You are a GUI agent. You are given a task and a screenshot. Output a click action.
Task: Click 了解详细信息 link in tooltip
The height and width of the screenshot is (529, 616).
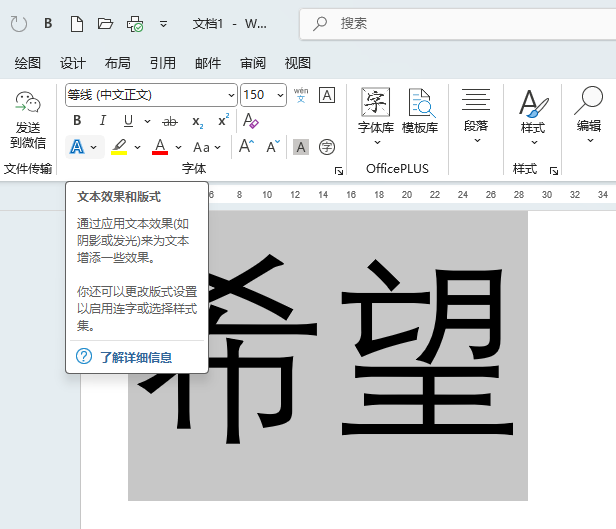coord(136,357)
